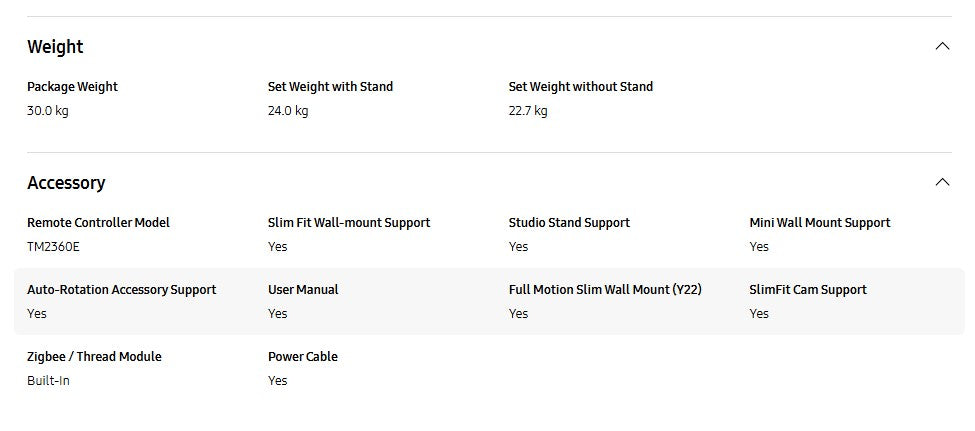Viewport: 975px width, 431px height.
Task: Click the Zigbee / Thread Module label
Action: pyautogui.click(x=94, y=357)
